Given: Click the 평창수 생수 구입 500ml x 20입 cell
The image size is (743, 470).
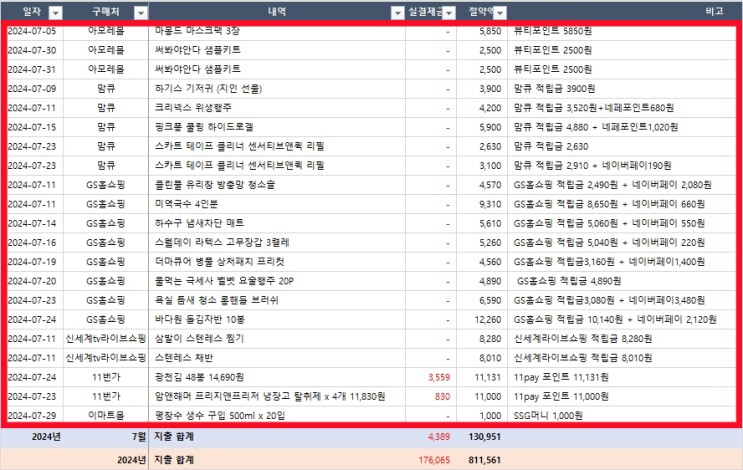Looking at the screenshot, I should point(220,416).
